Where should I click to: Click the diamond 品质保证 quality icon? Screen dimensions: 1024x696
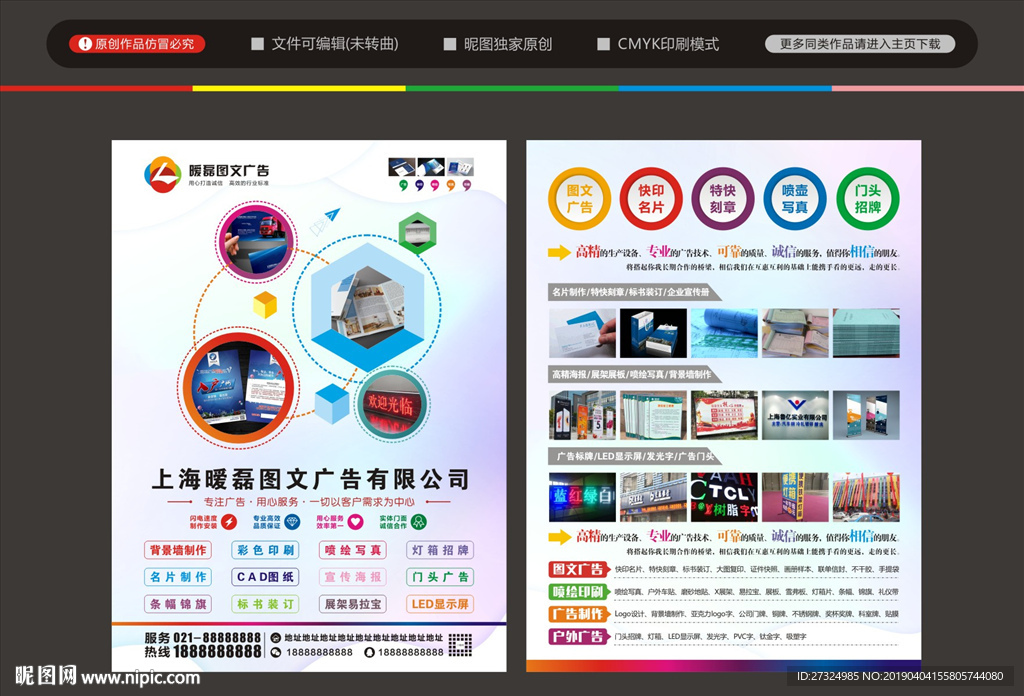click(292, 522)
